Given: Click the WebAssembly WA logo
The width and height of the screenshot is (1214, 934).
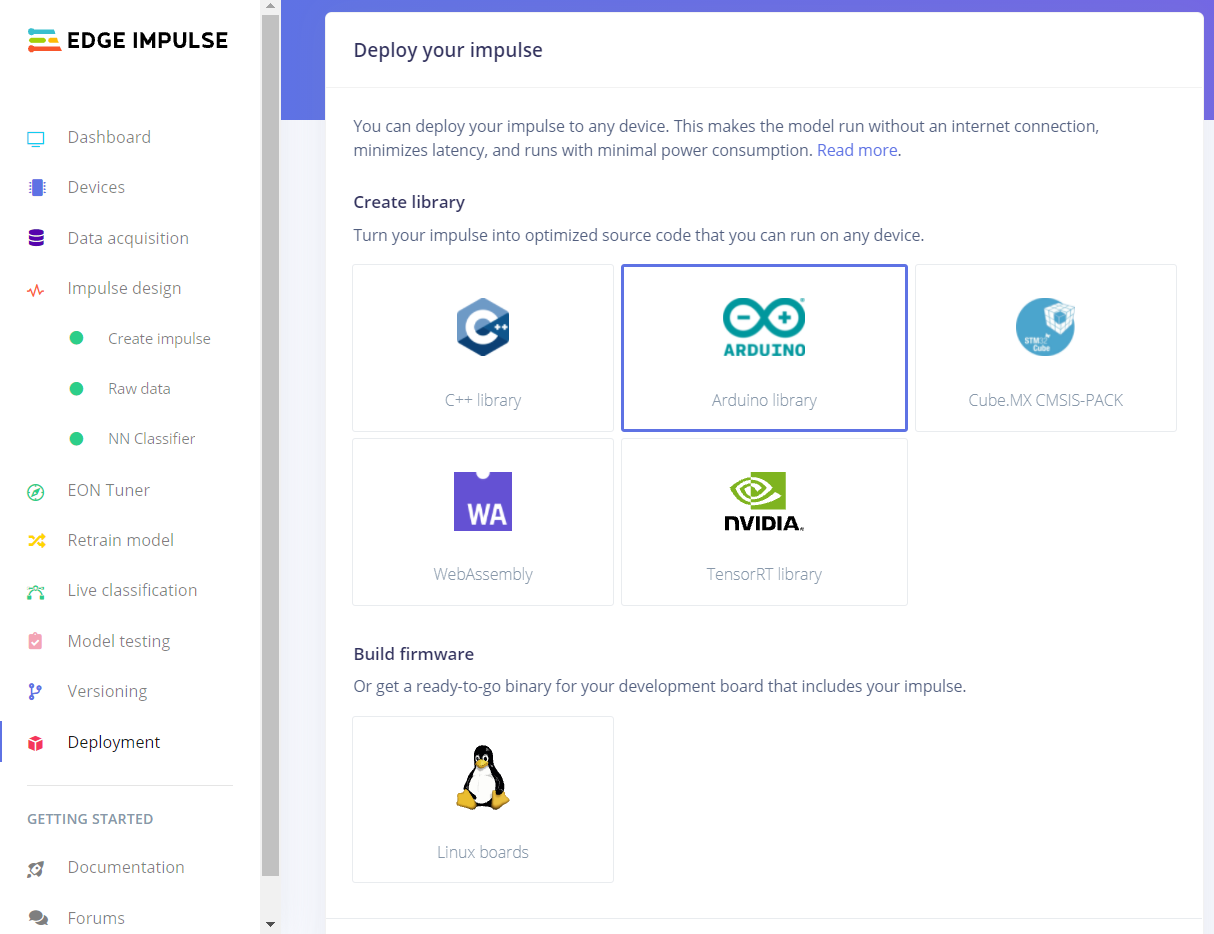Looking at the screenshot, I should pos(483,501).
